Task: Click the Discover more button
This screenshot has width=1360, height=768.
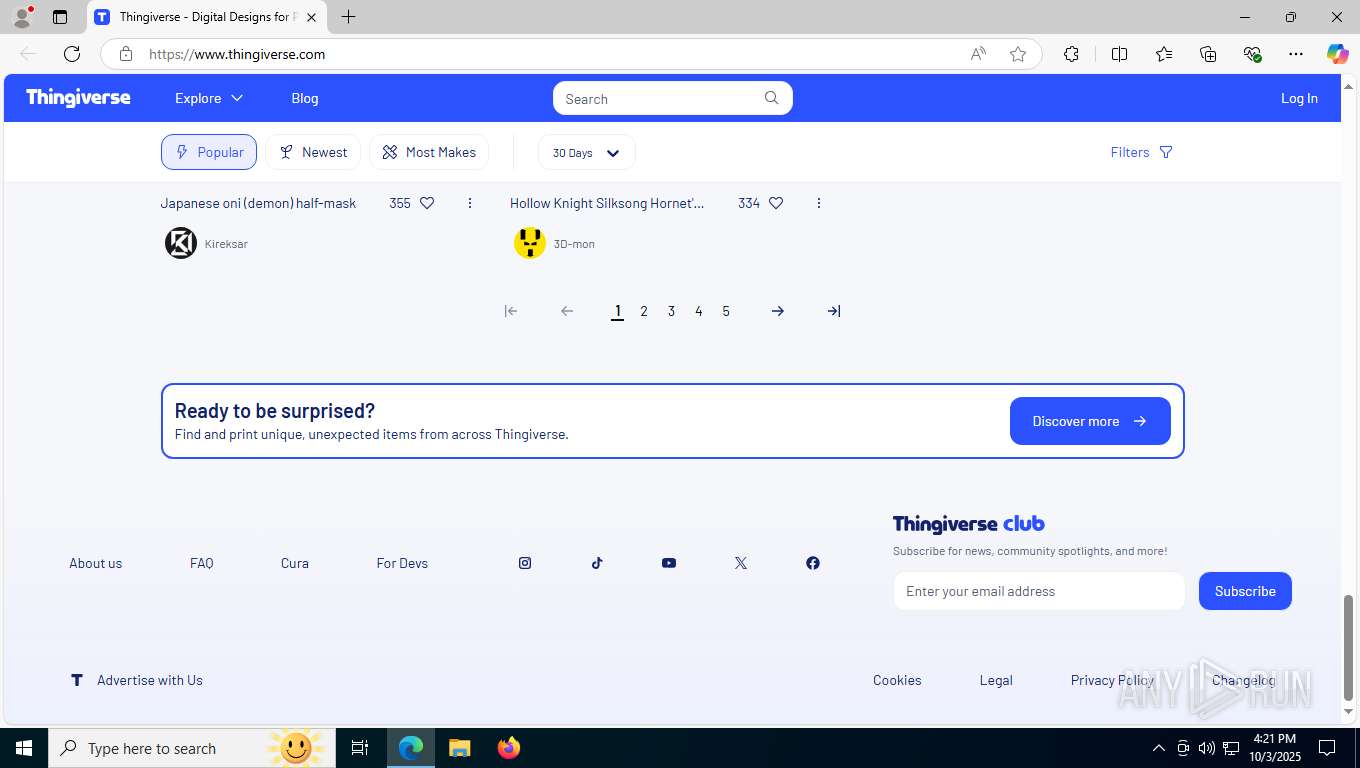Action: 1090,421
